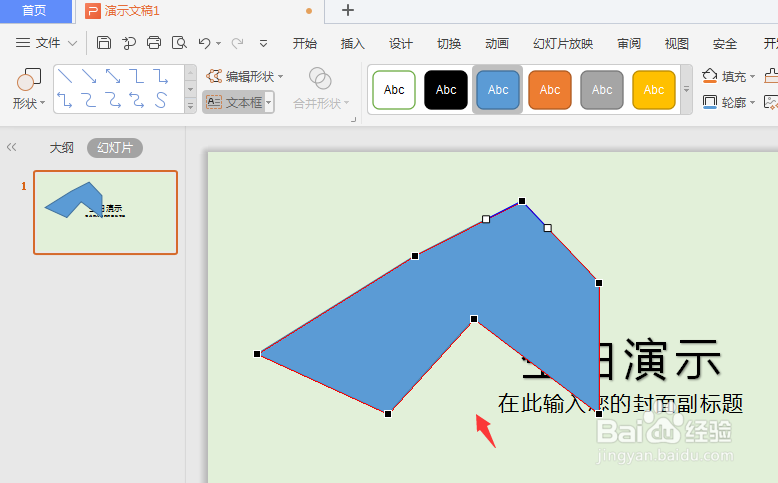
Task: Apply the gray Abc shape style
Action: [x=602, y=90]
